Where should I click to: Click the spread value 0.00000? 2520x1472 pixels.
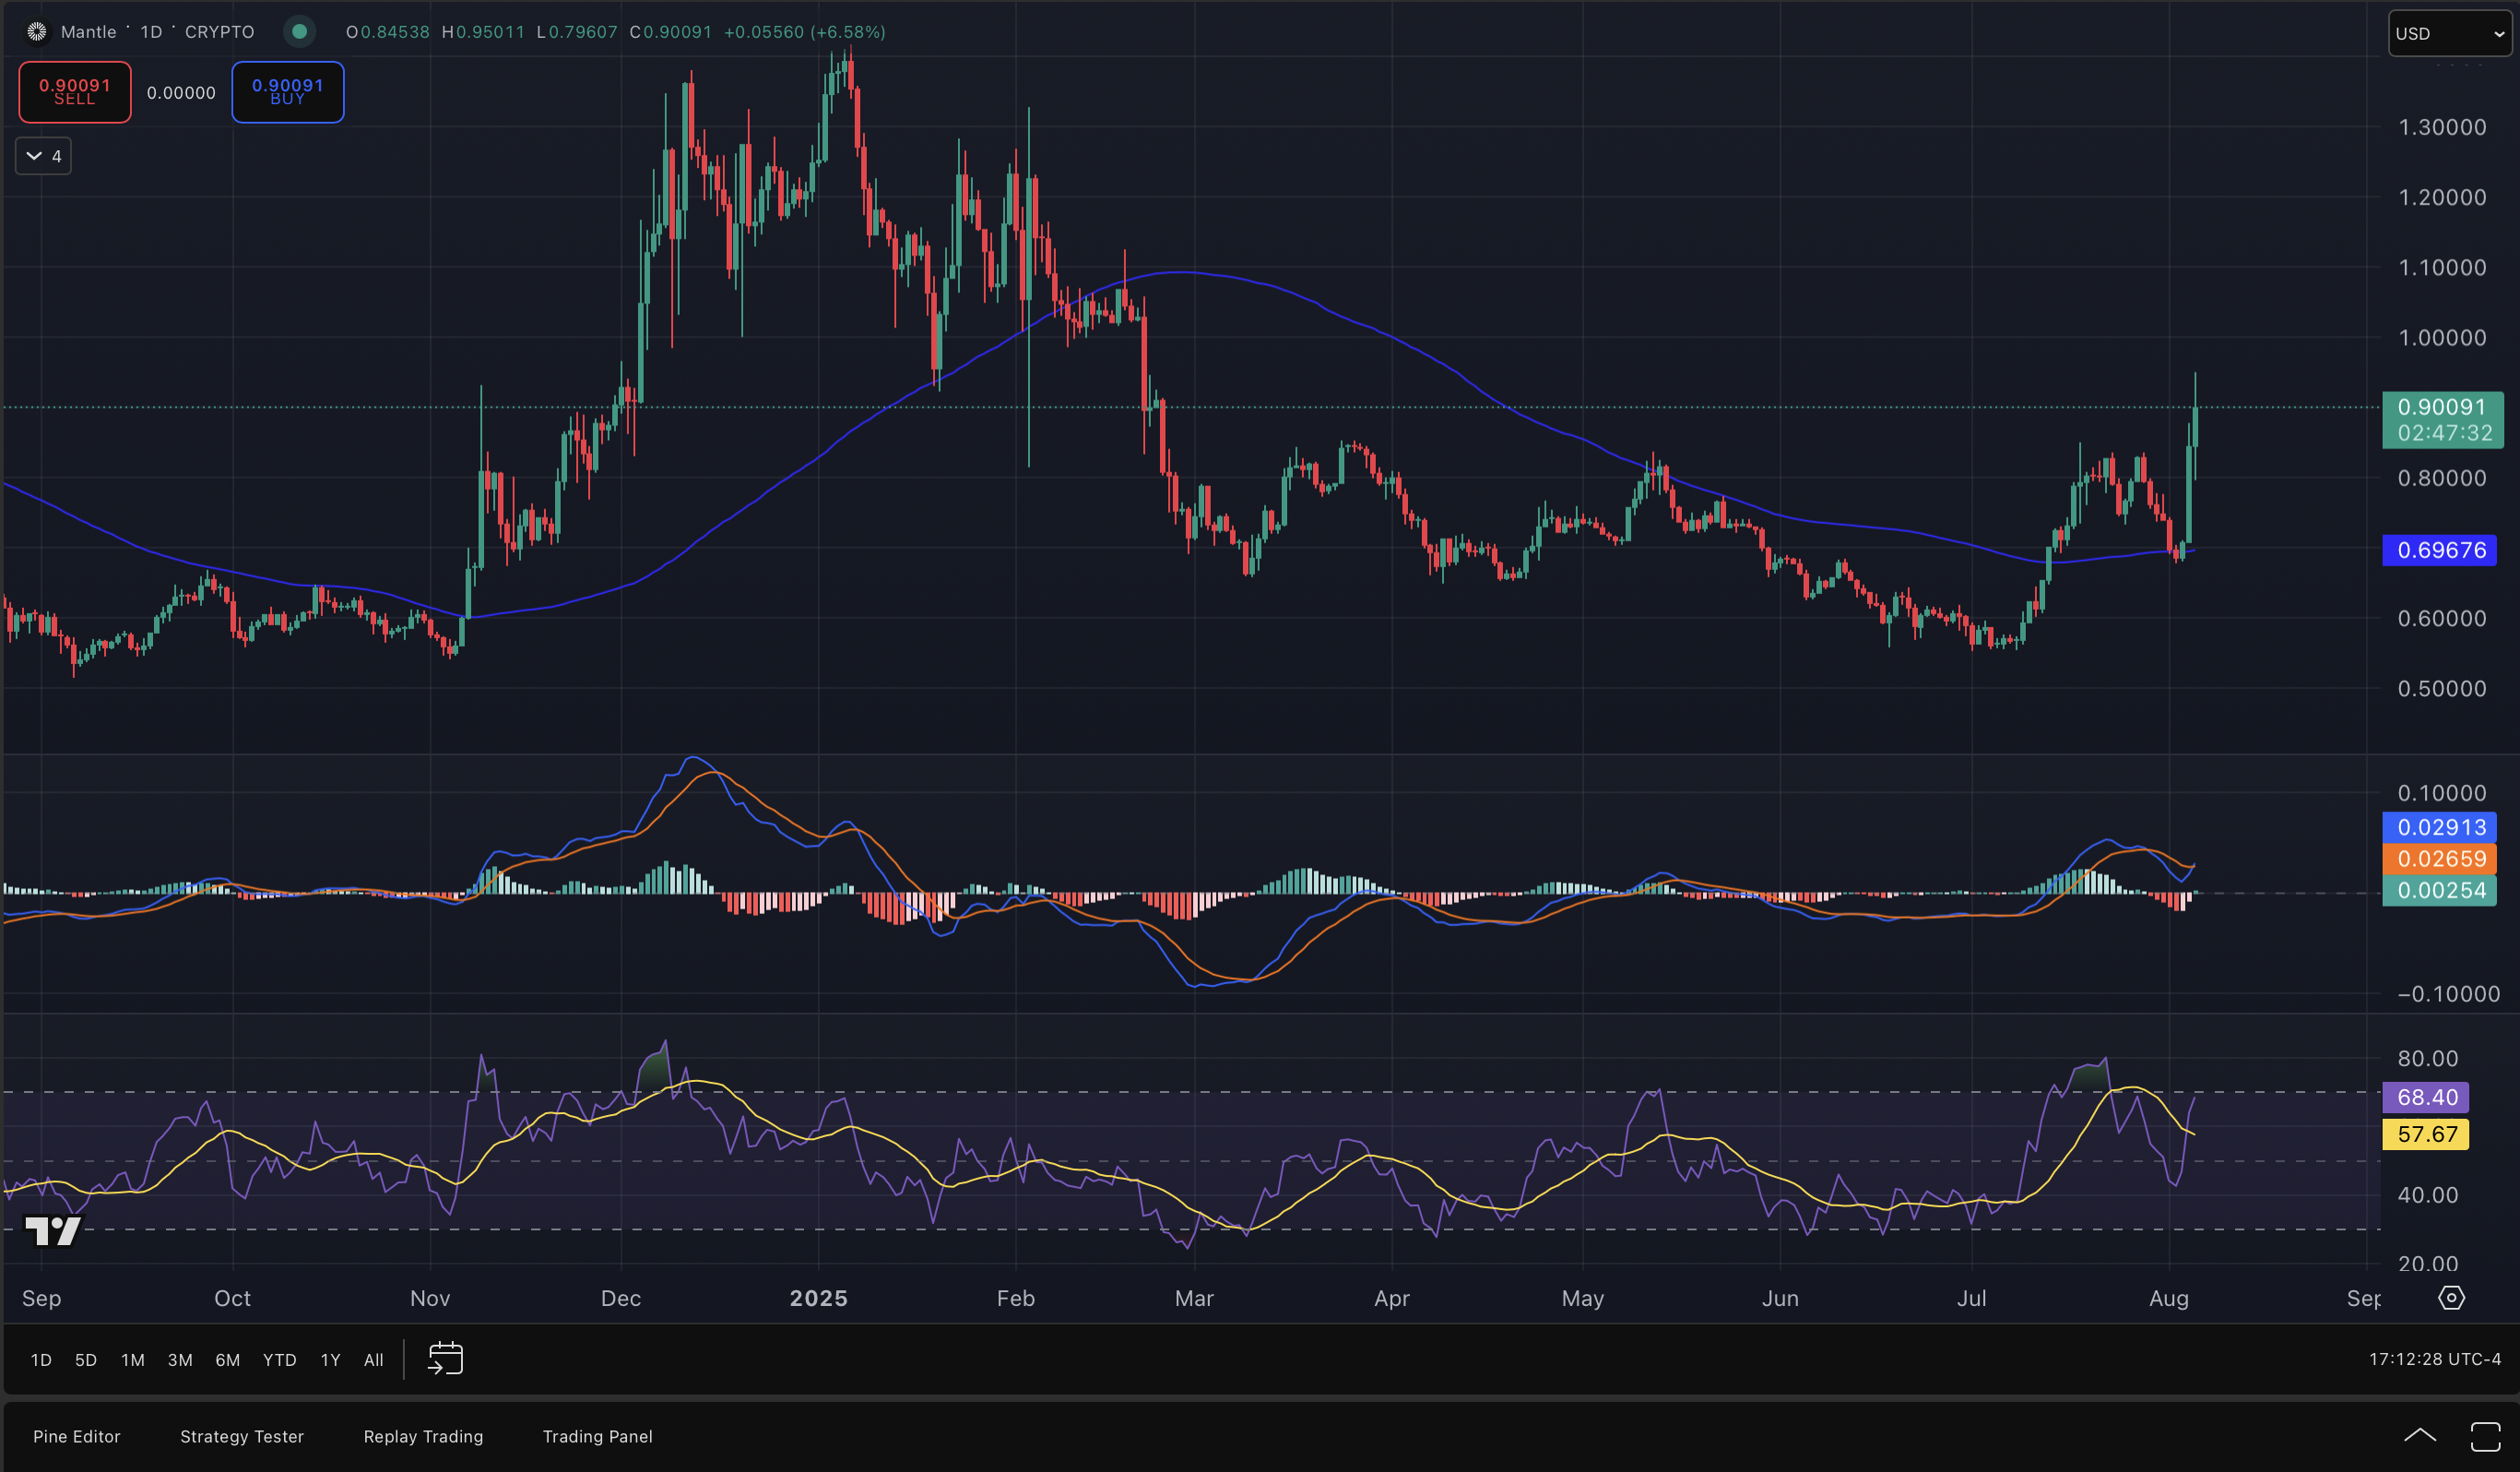point(181,93)
